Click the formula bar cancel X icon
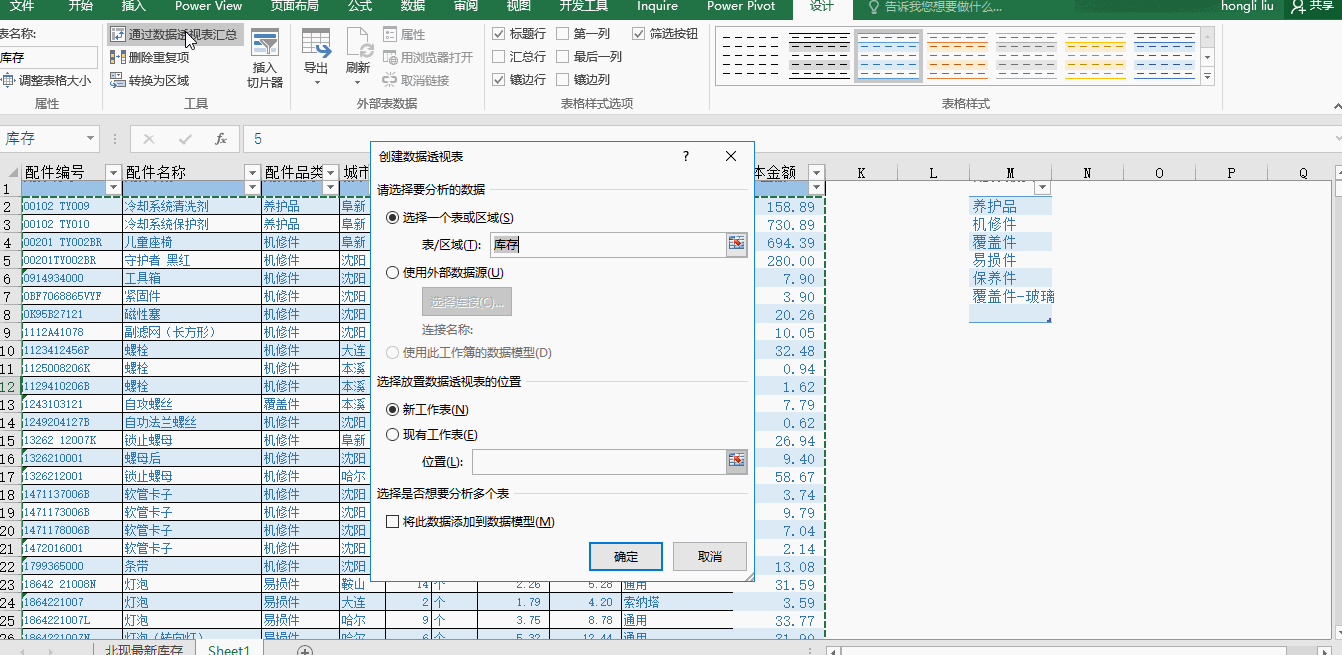 (x=150, y=139)
